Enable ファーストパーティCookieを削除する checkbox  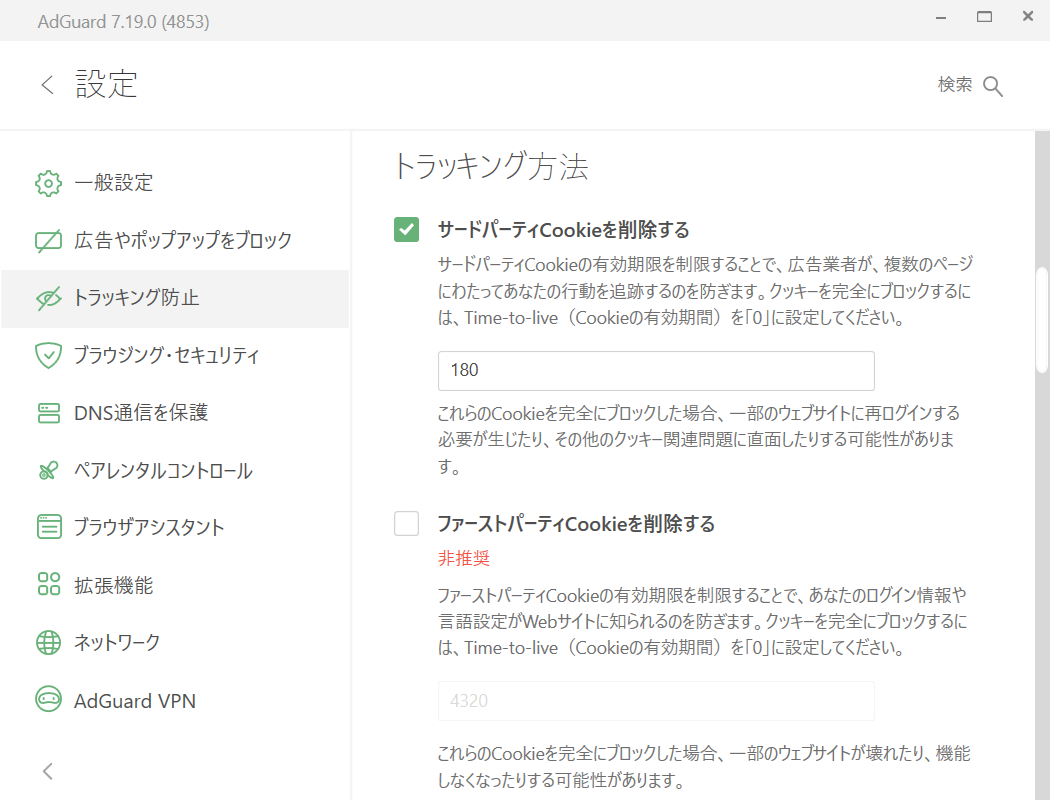click(406, 523)
